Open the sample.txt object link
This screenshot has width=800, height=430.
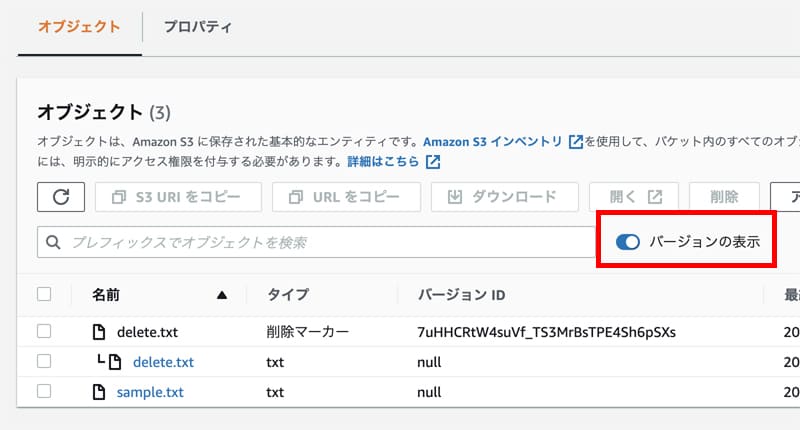pos(150,393)
